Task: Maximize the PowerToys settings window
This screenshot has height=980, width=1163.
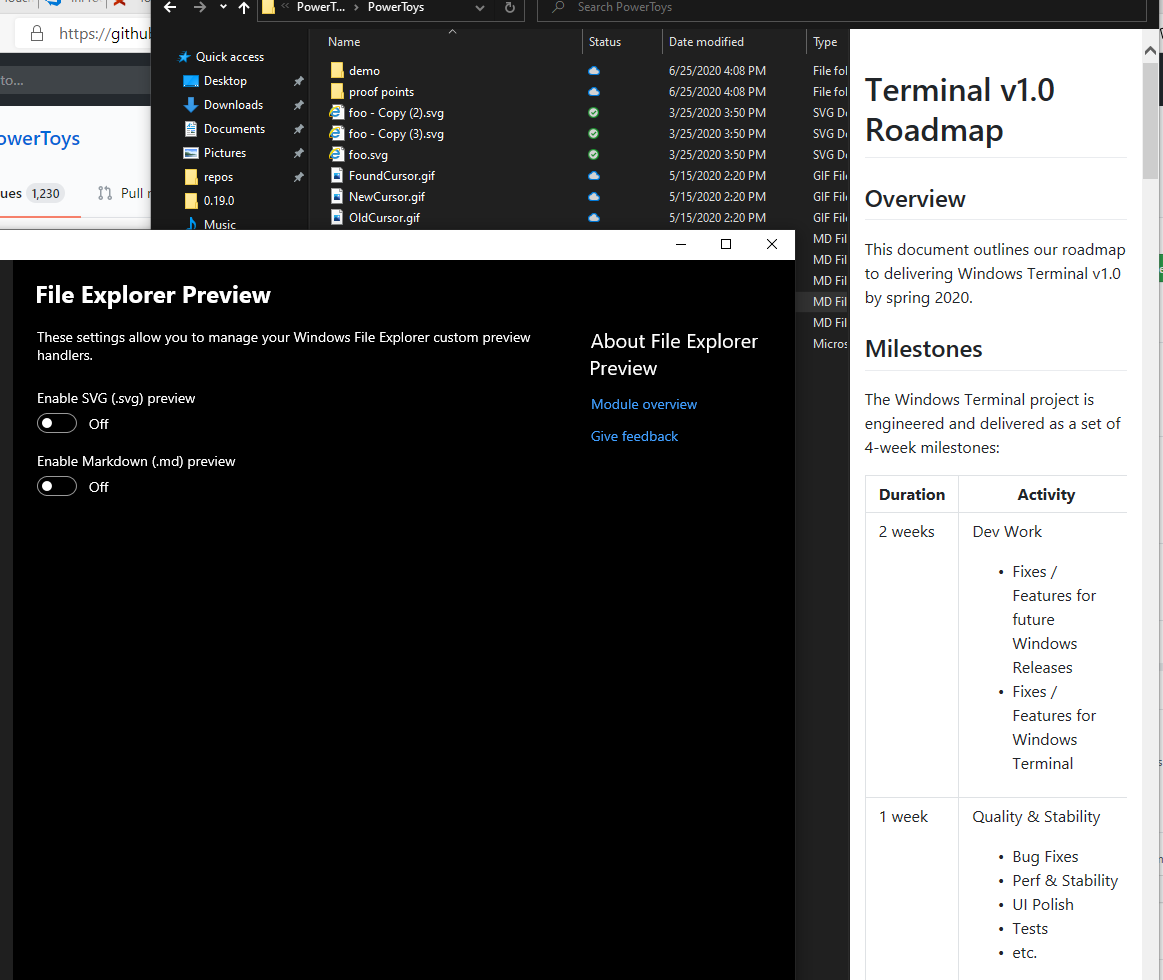Action: [x=726, y=244]
